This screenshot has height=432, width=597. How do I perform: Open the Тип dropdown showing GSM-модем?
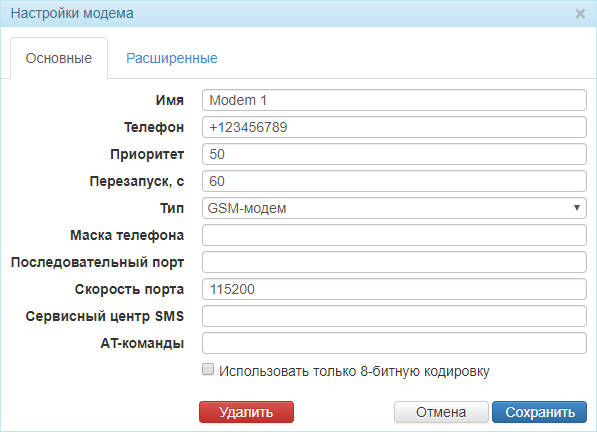coord(394,208)
